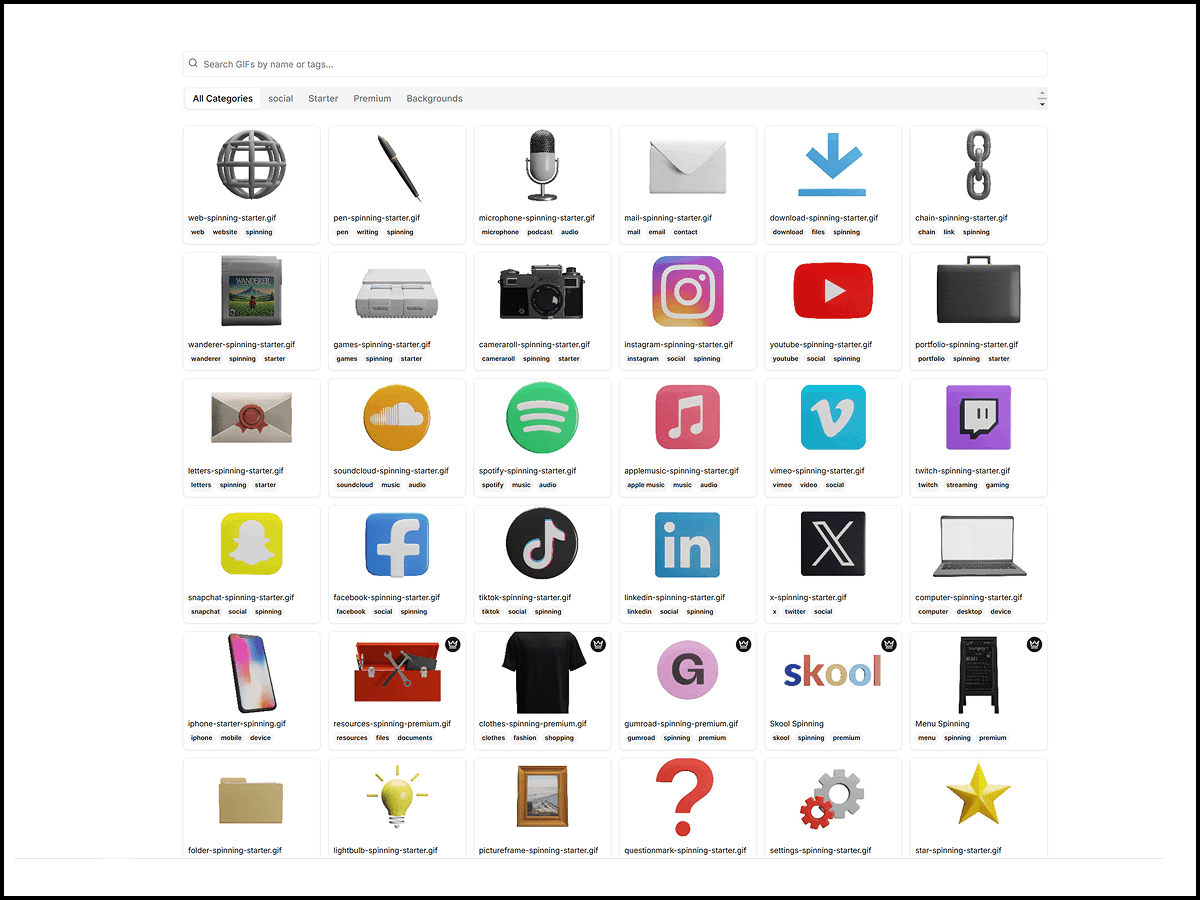Screen dimensions: 1200x900
Task: Click the website tag on web card
Action: (225, 232)
